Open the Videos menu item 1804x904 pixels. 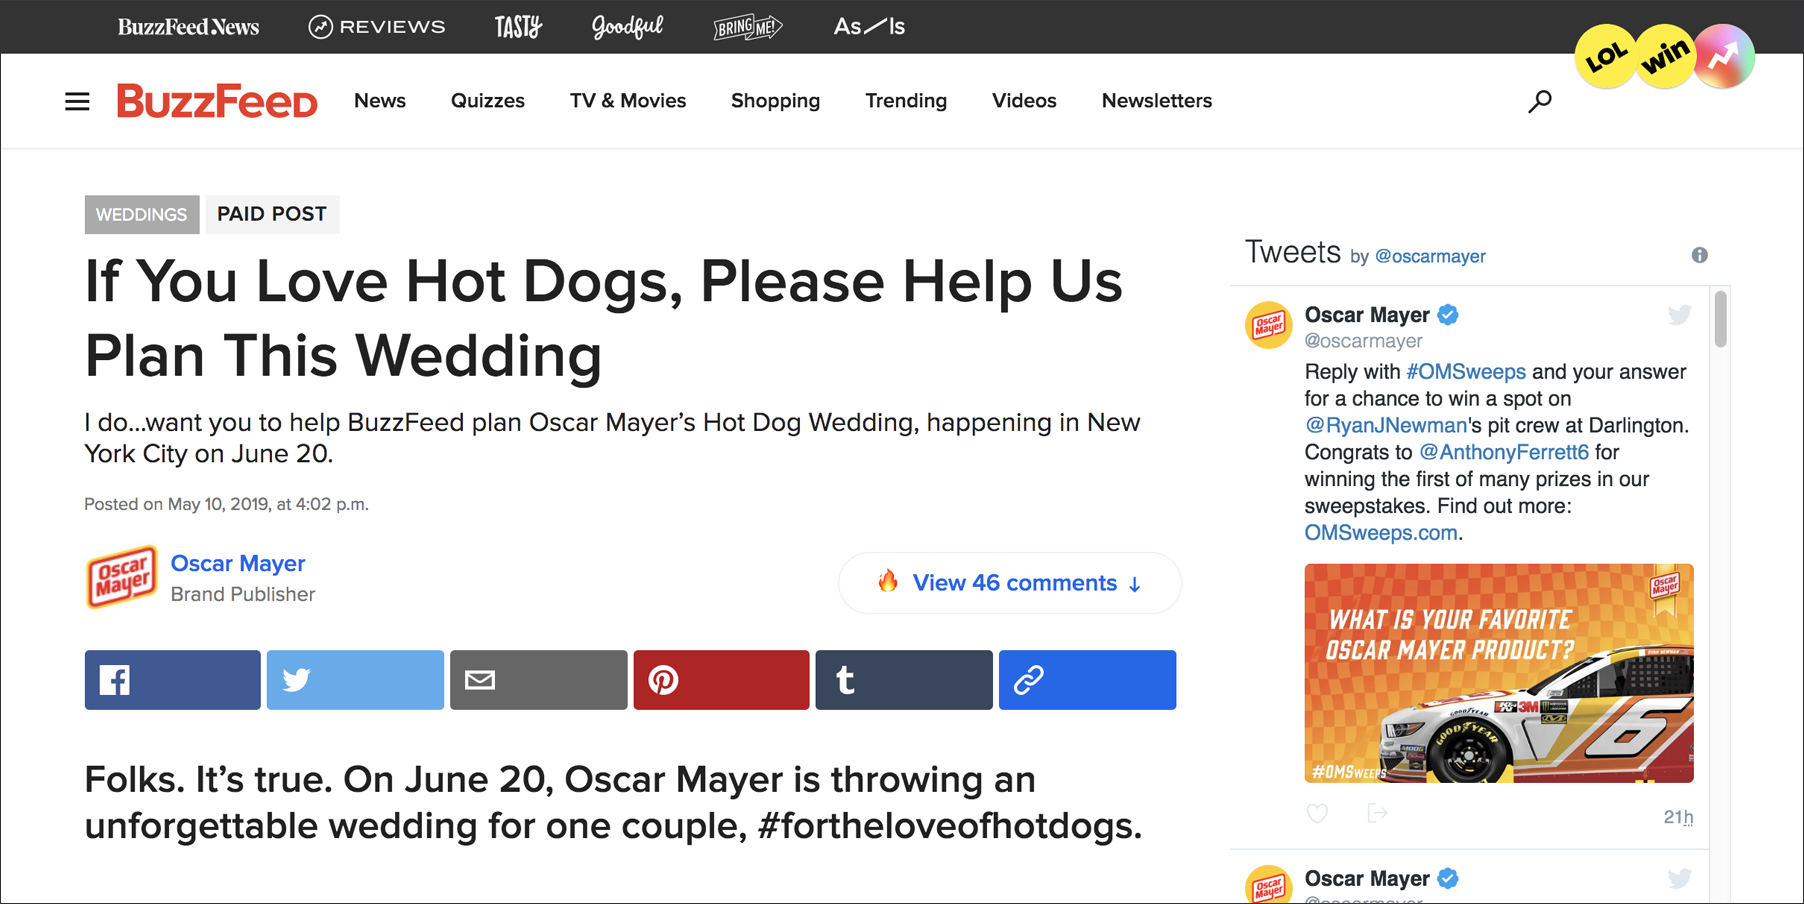coord(1024,101)
